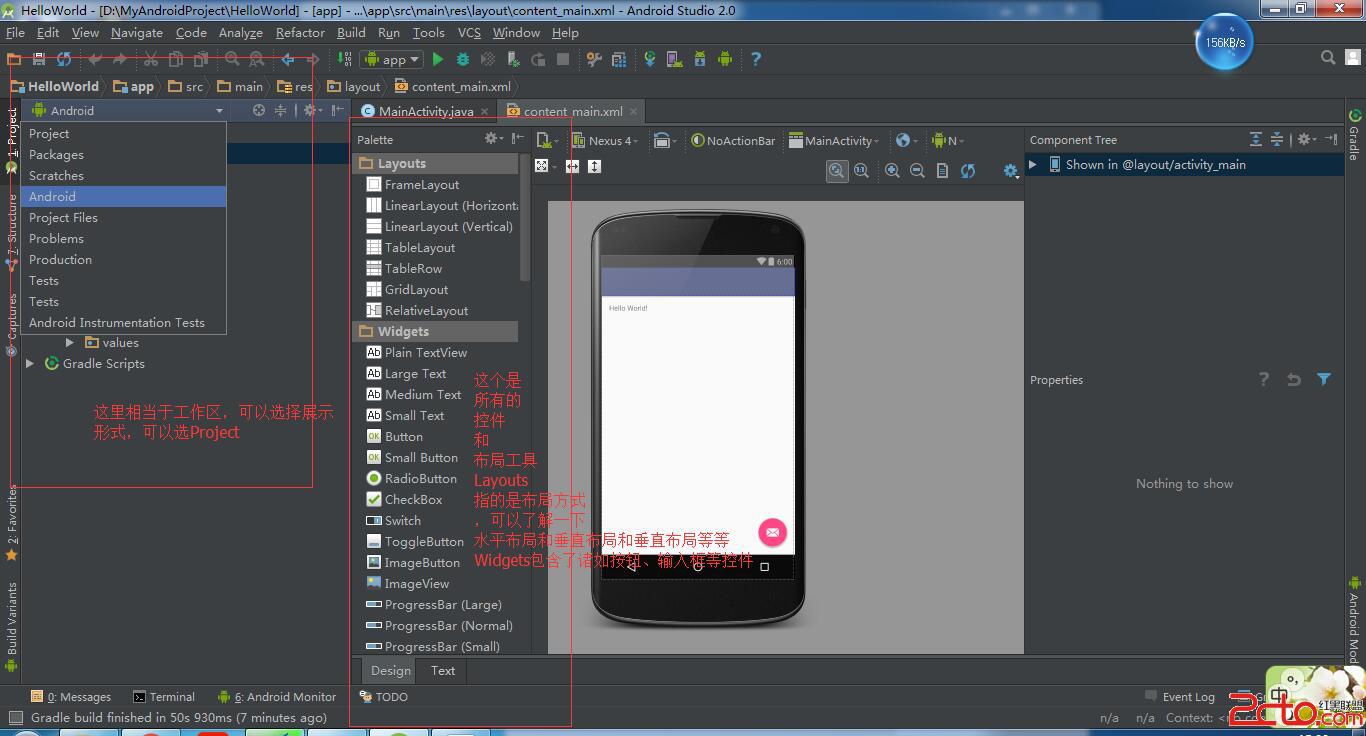Open the Help question mark icon
The image size is (1366, 736).
755,59
